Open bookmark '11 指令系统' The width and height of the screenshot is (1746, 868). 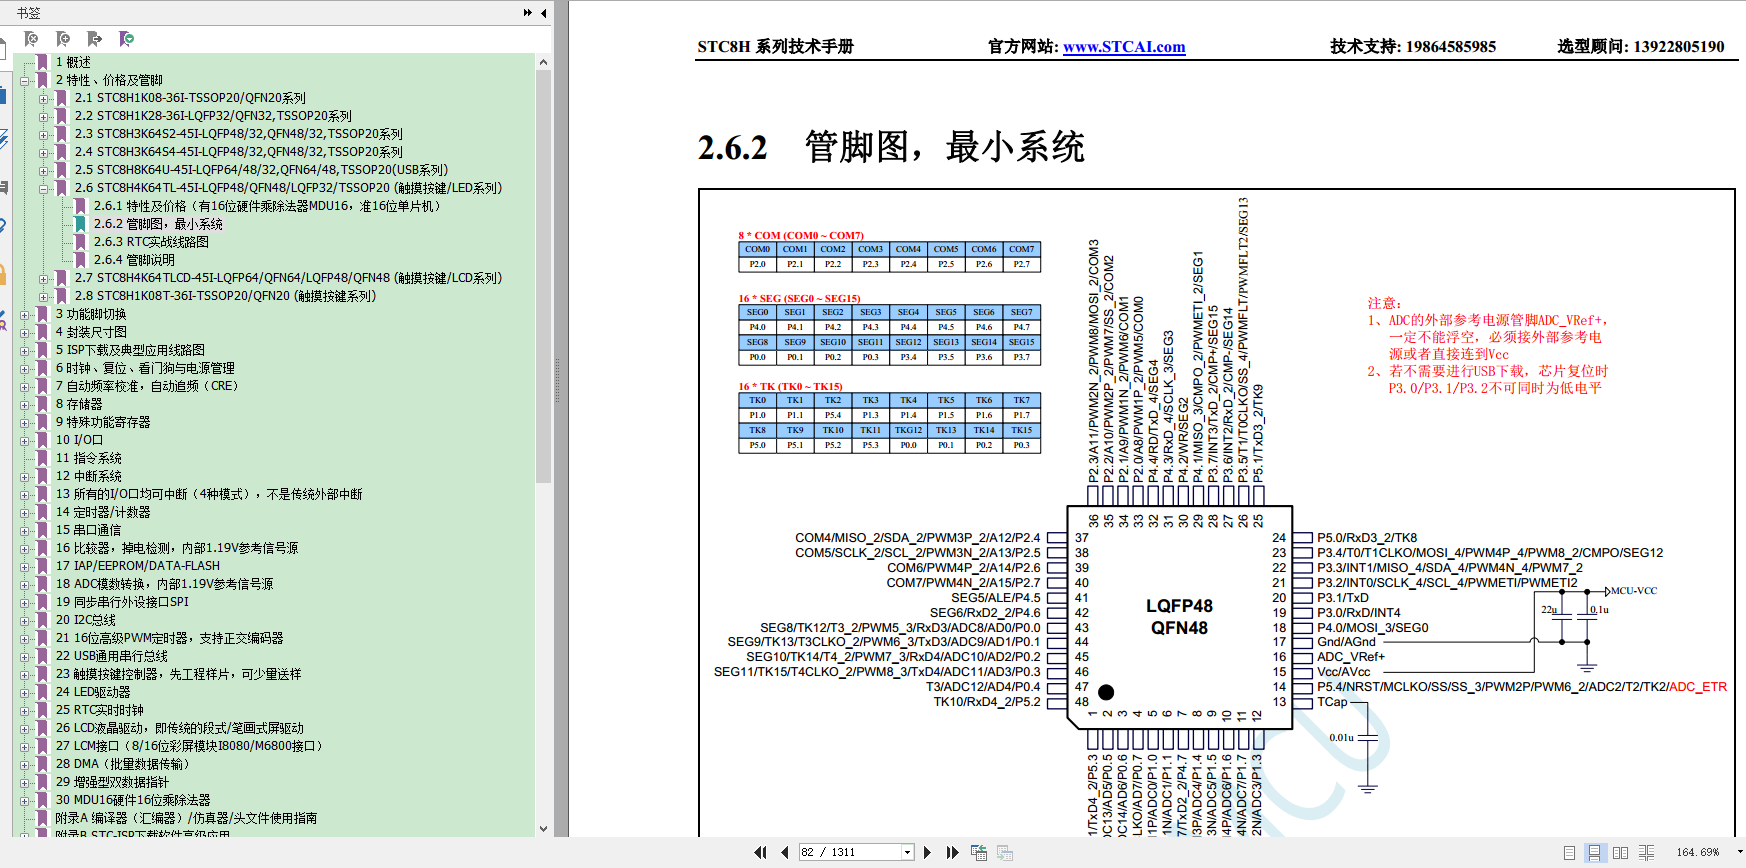(89, 458)
